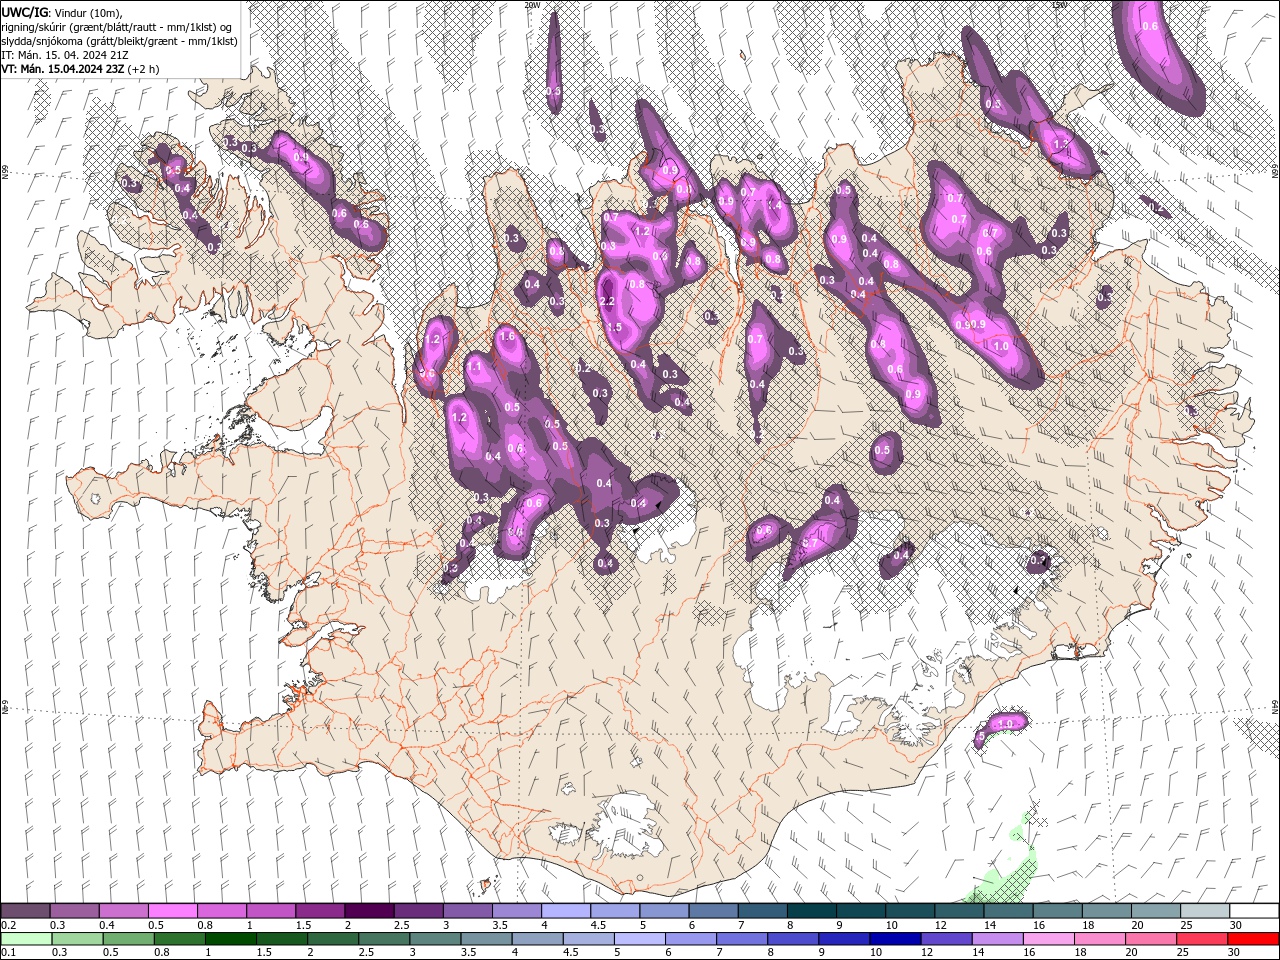Select the white 25–30 upper legend swatch
The image size is (1280, 960).
pos(1205,911)
